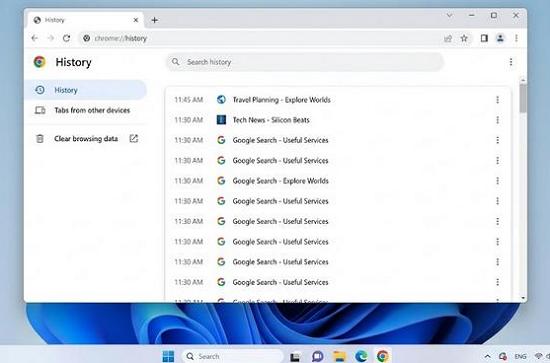
Task: Close the History tab
Action: coord(136,20)
